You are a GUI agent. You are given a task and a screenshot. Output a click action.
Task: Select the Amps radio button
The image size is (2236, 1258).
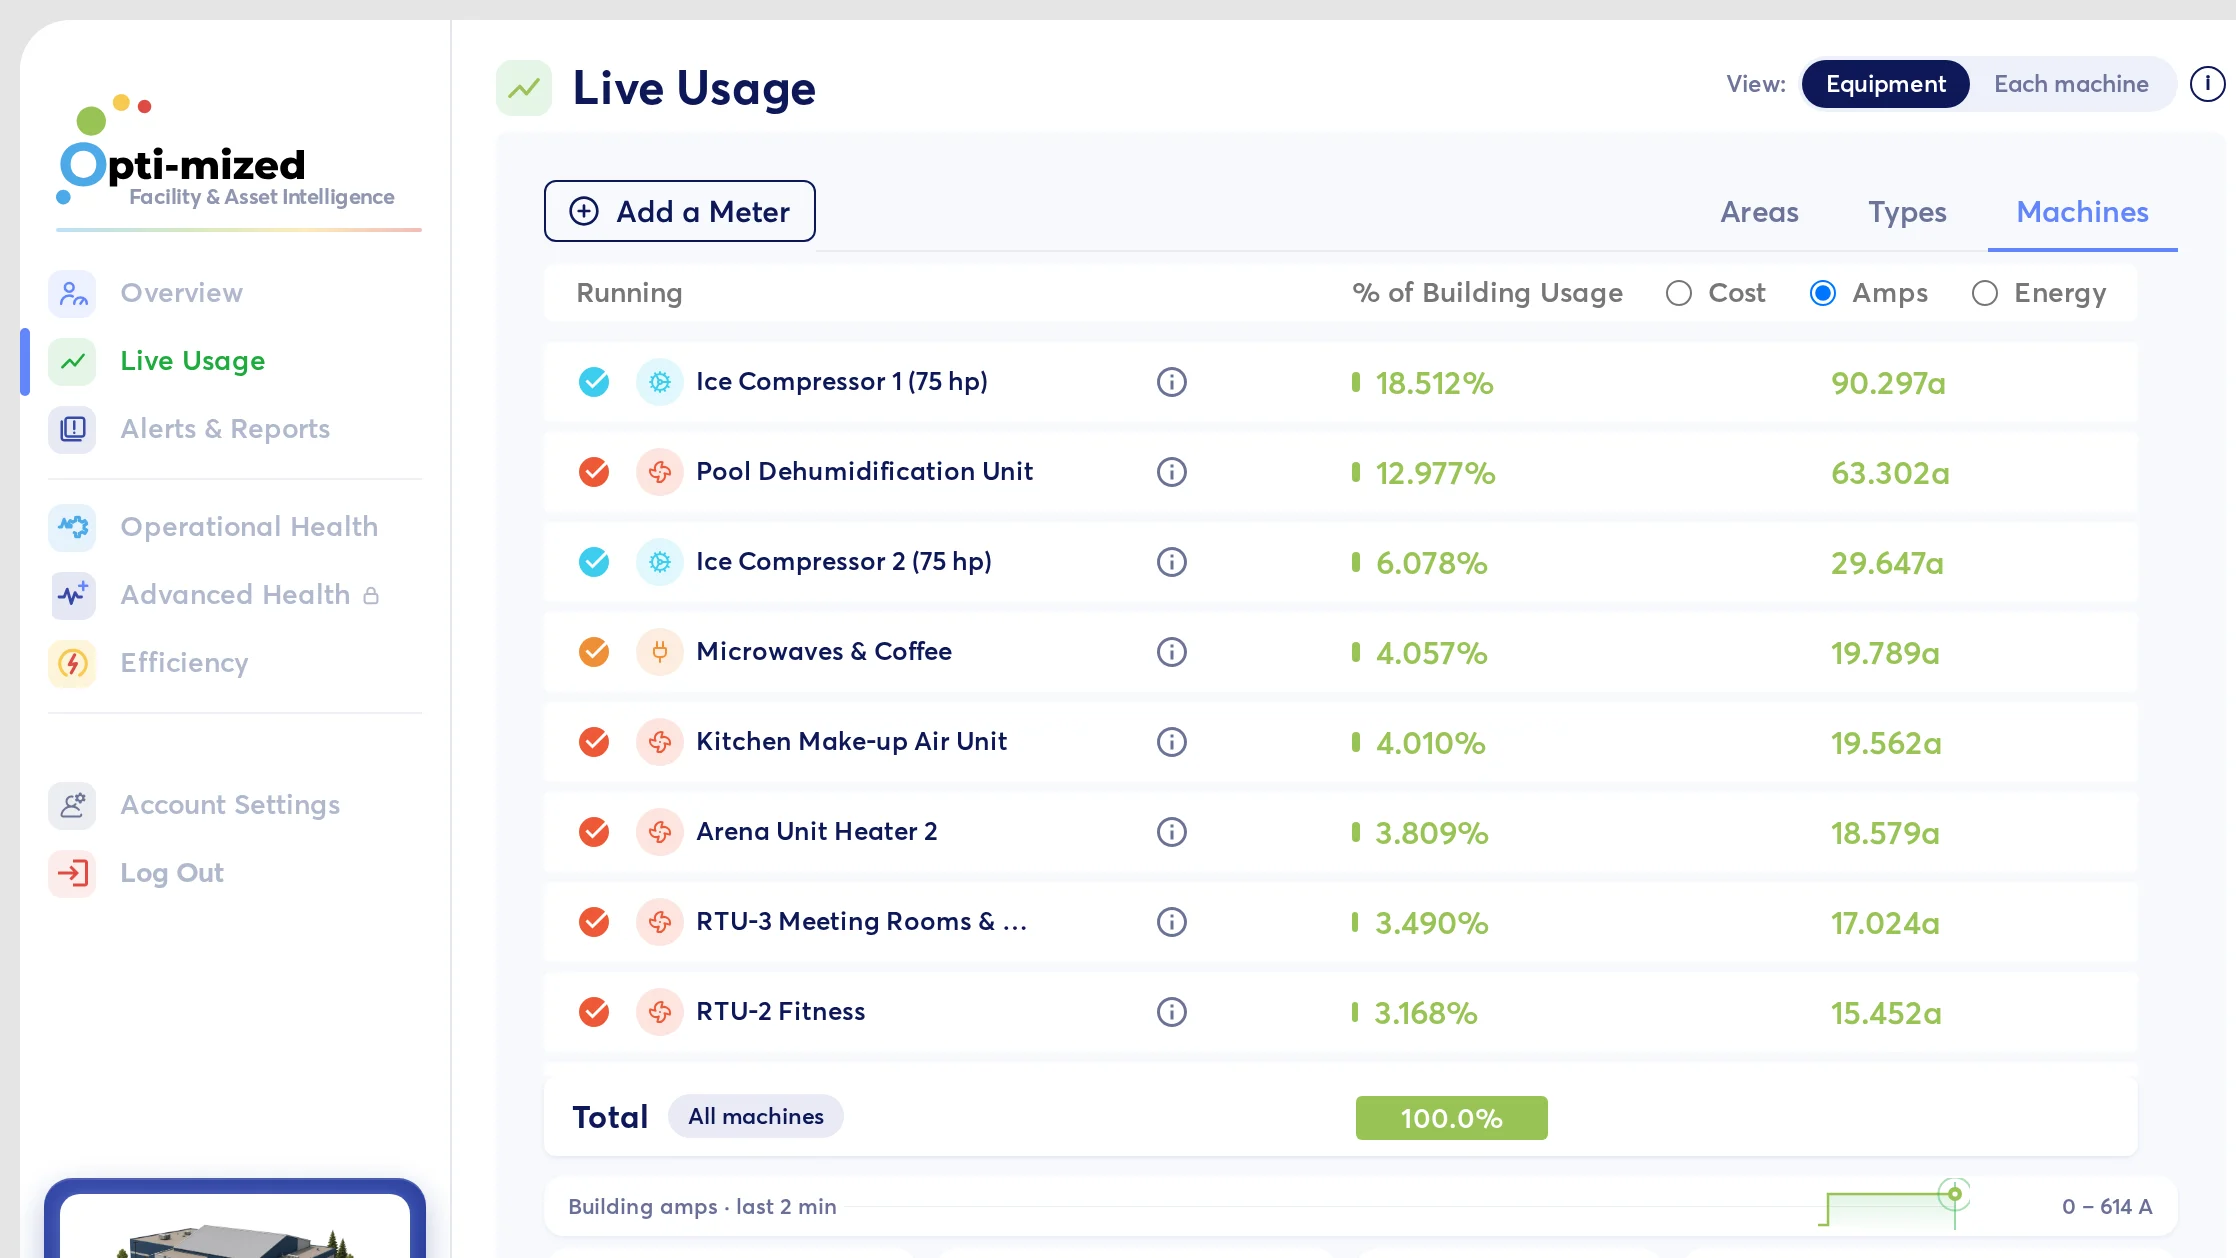[1823, 293]
